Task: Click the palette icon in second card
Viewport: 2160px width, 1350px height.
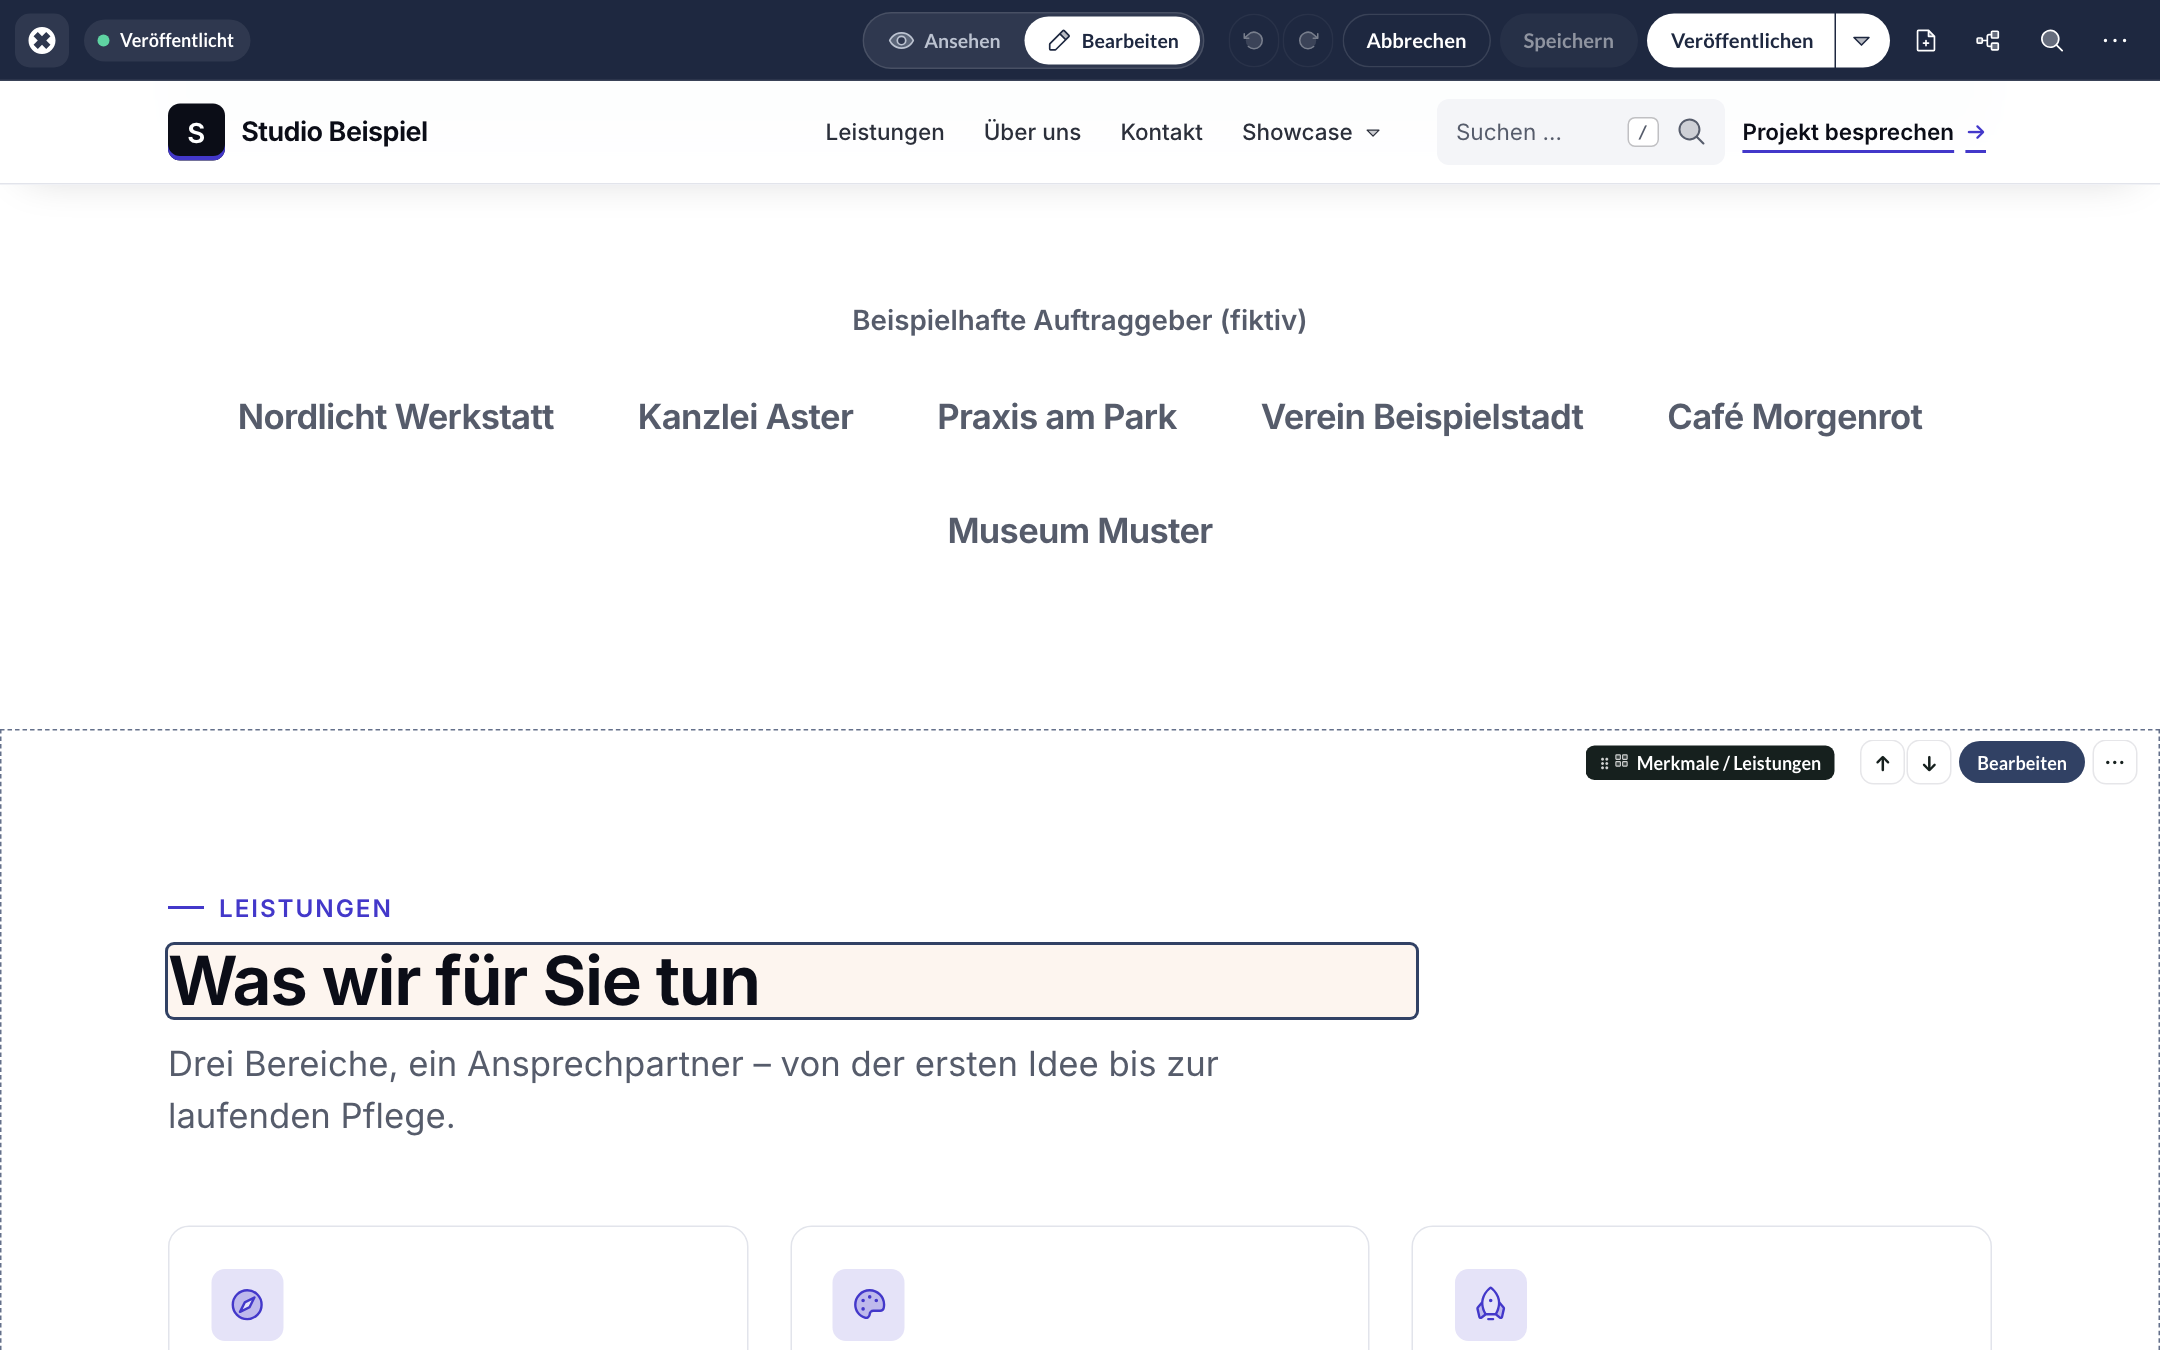Action: coord(868,1304)
